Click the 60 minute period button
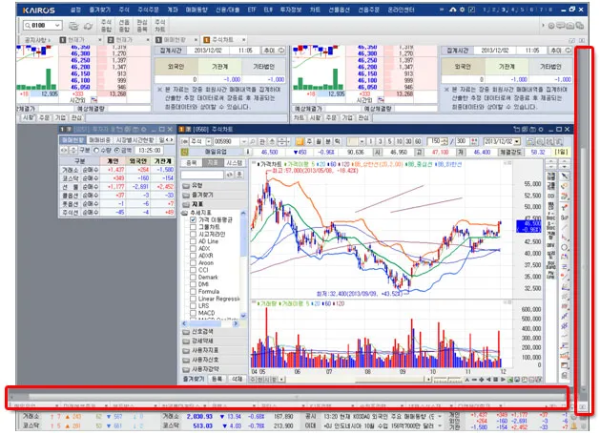The width and height of the screenshot is (600, 433). [x=418, y=142]
